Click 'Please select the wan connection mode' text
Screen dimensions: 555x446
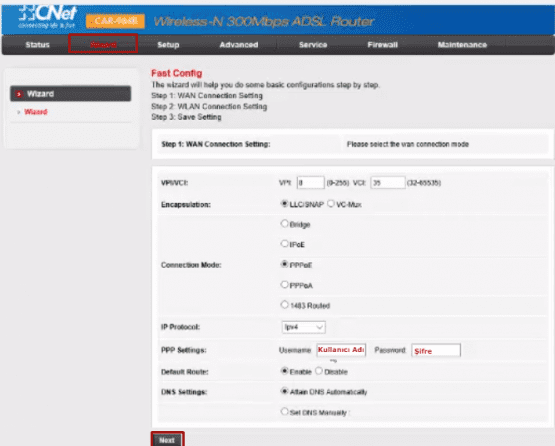pos(408,144)
